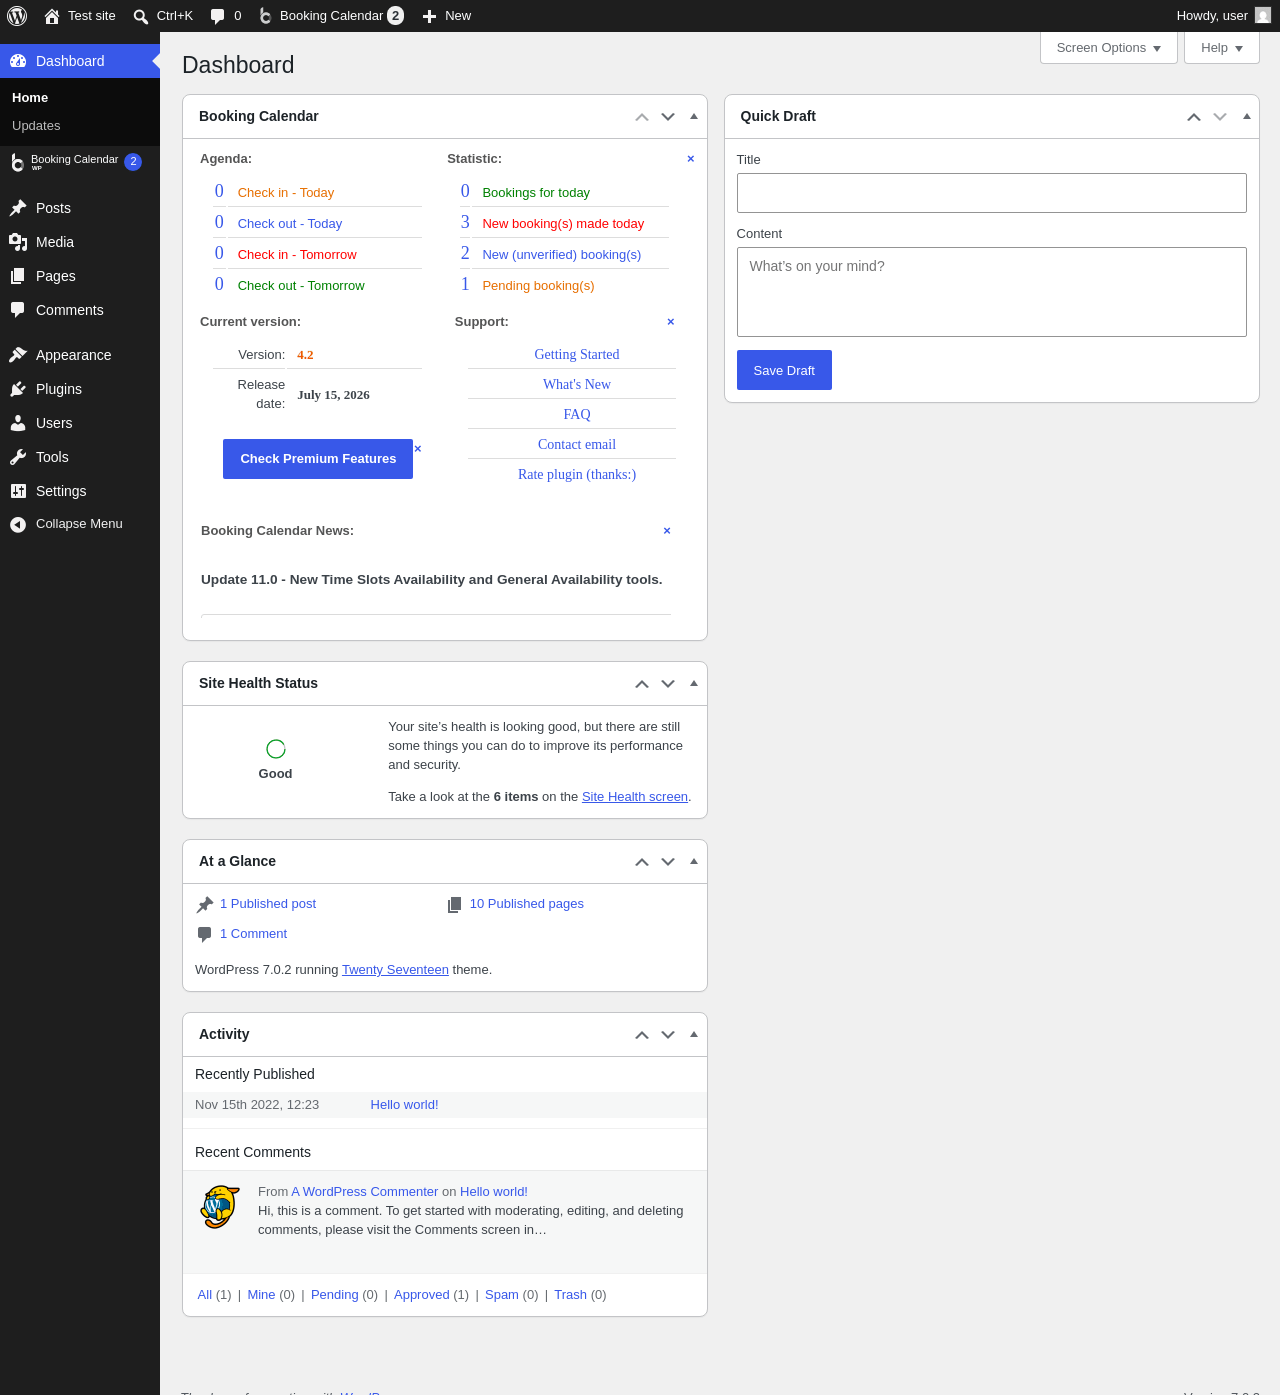Open 1 Published post link
The image size is (1280, 1395).
coord(268,904)
